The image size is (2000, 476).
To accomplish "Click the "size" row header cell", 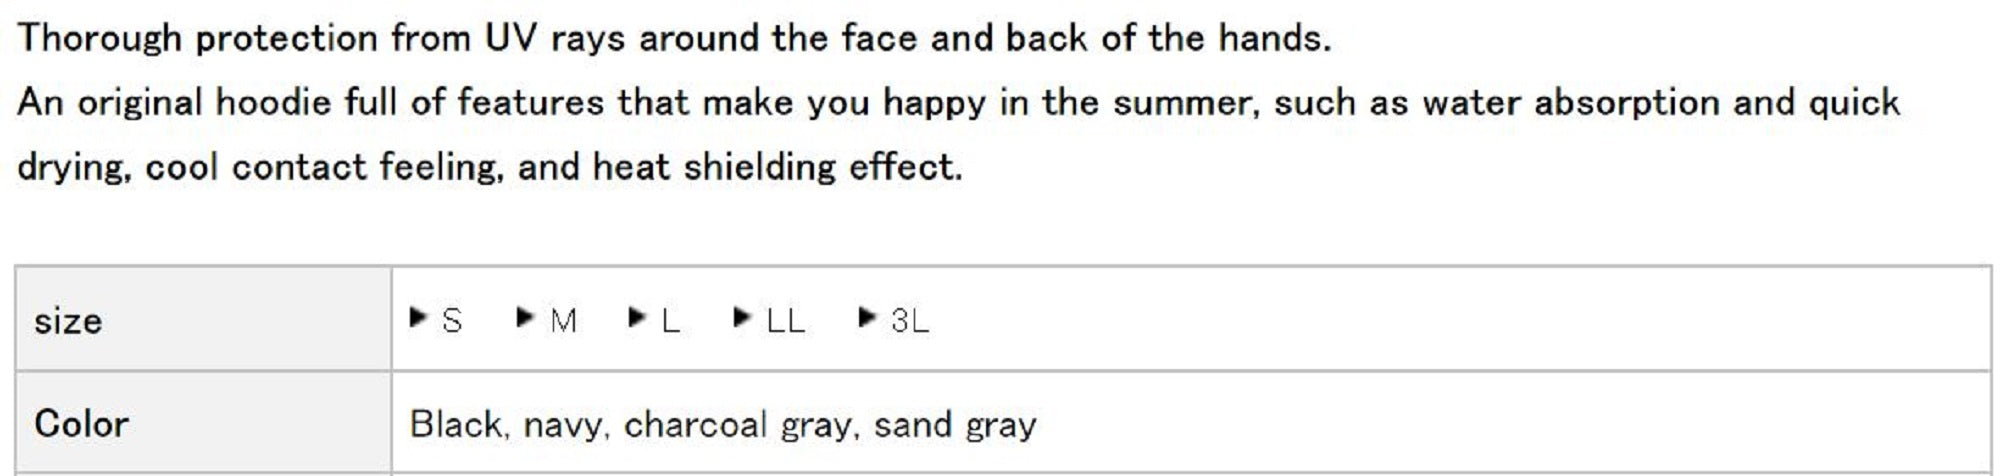I will tap(203, 321).
